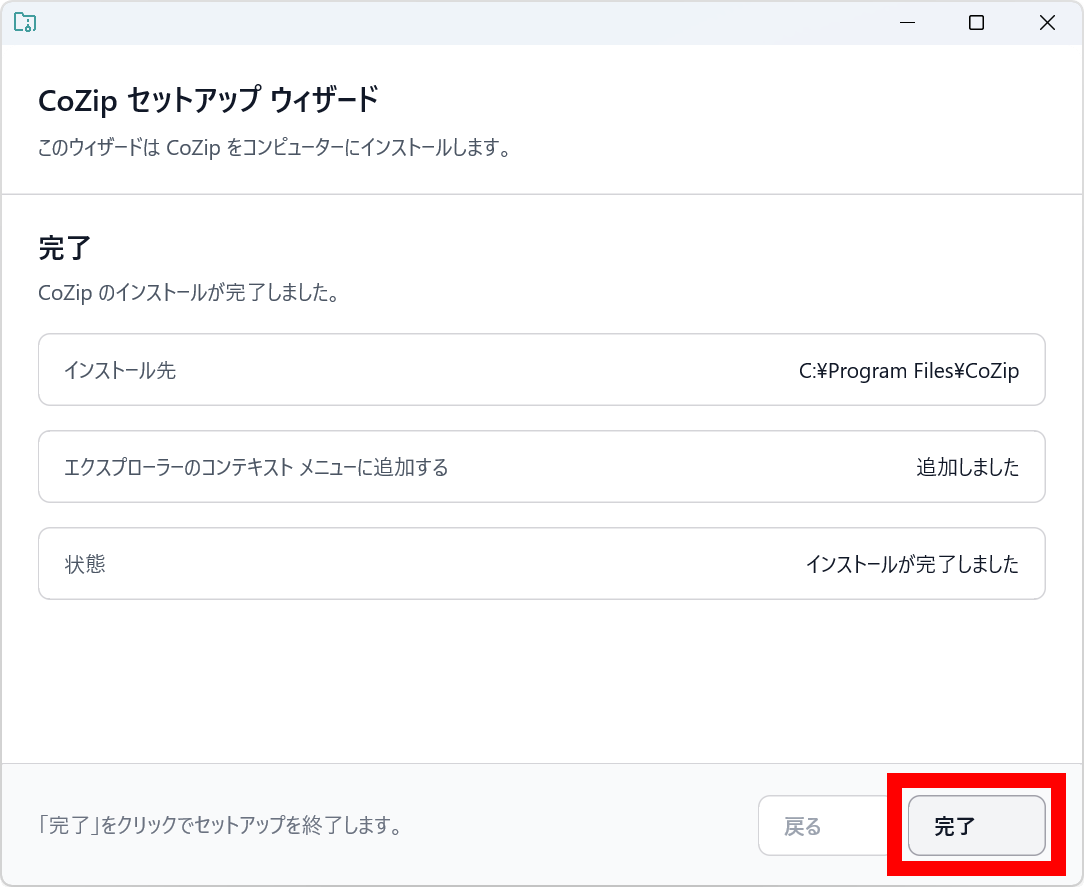Image resolution: width=1084 pixels, height=887 pixels.
Task: Maximize the CoZip setup wizard window
Action: point(976,23)
